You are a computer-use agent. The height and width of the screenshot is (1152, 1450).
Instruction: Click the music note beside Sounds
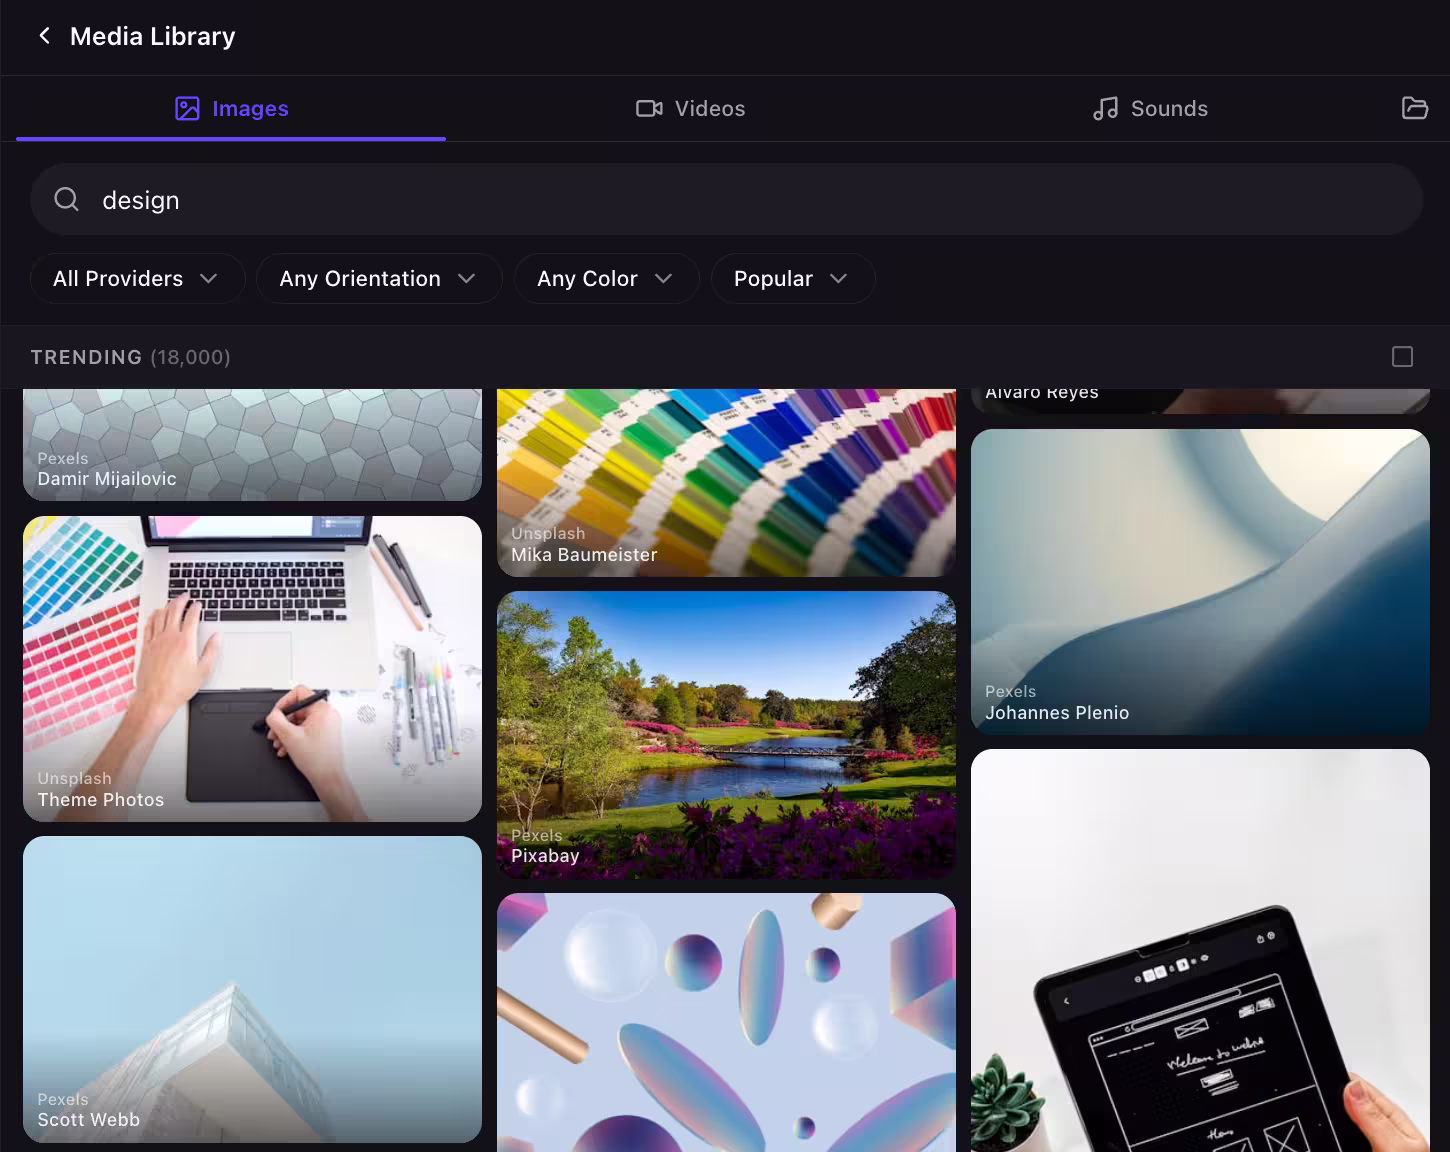point(1105,108)
